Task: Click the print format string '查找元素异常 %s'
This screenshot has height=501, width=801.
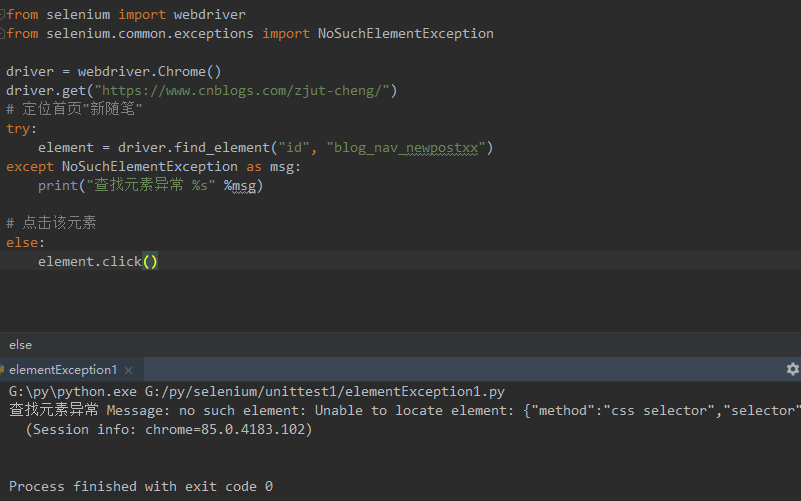Action: point(151,185)
